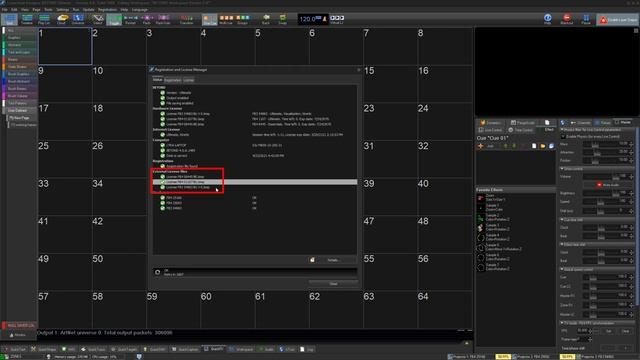The image size is (640, 360).
Task: Activate Toggle cue mode
Action: pos(114,19)
